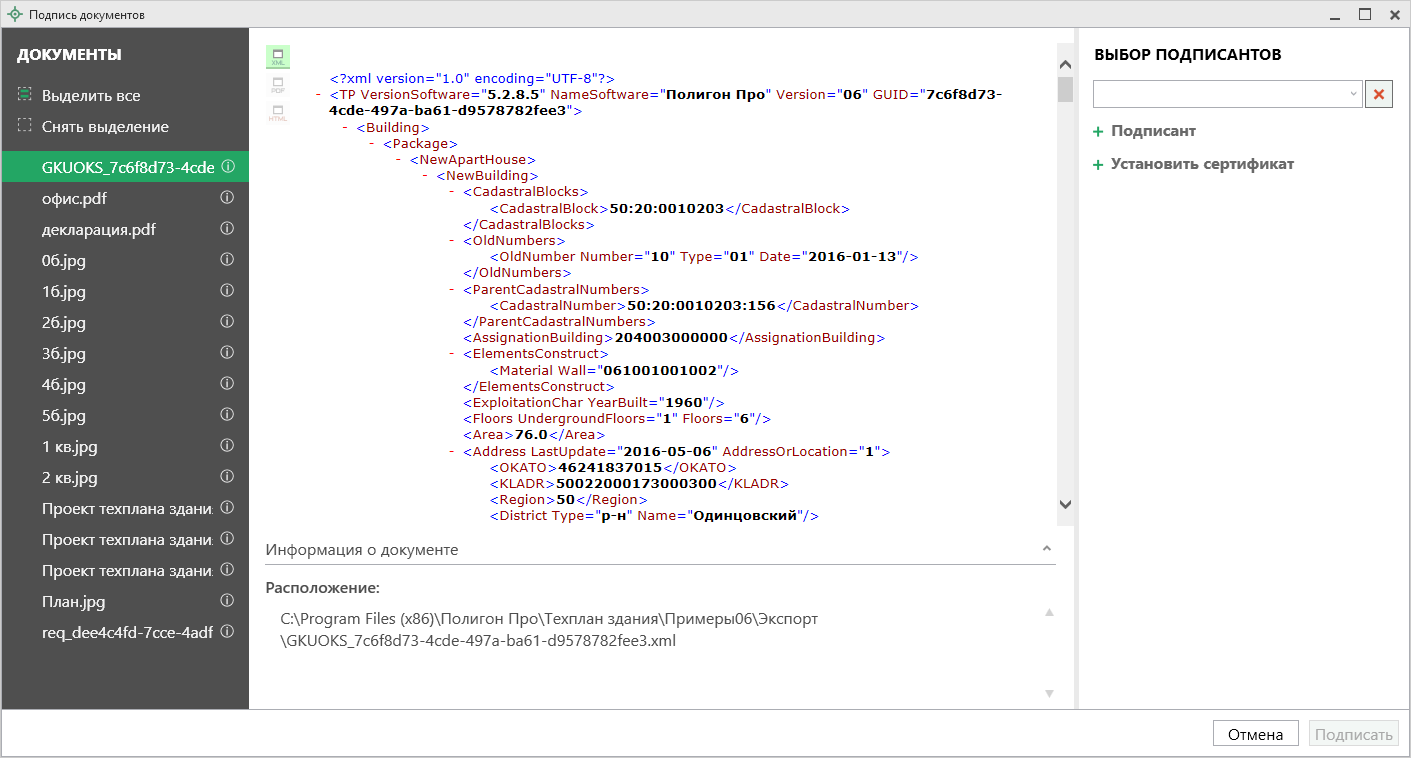Show info for декларация.pdf
This screenshot has width=1411, height=758.
pos(227,230)
